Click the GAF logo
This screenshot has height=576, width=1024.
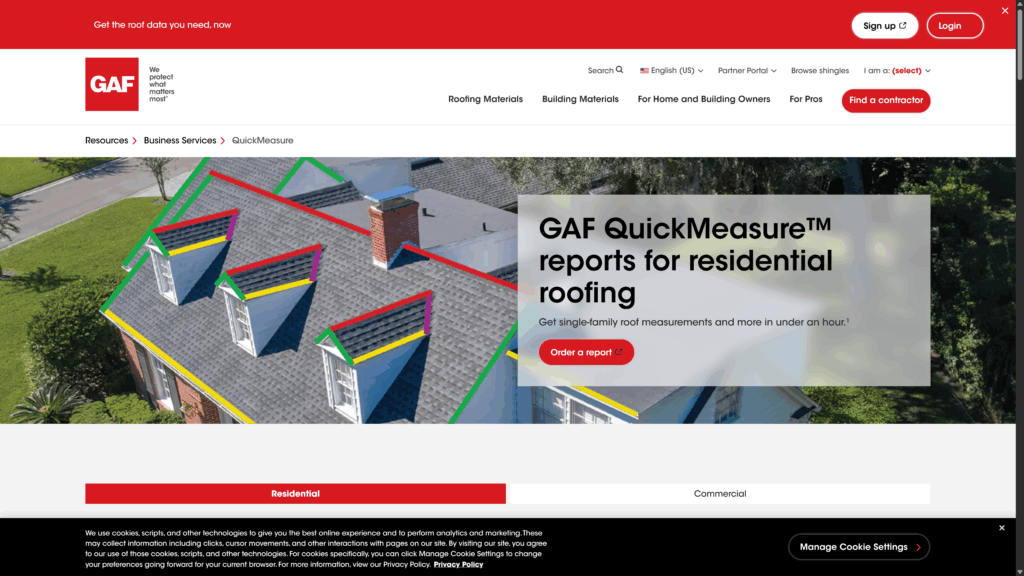[x=113, y=84]
